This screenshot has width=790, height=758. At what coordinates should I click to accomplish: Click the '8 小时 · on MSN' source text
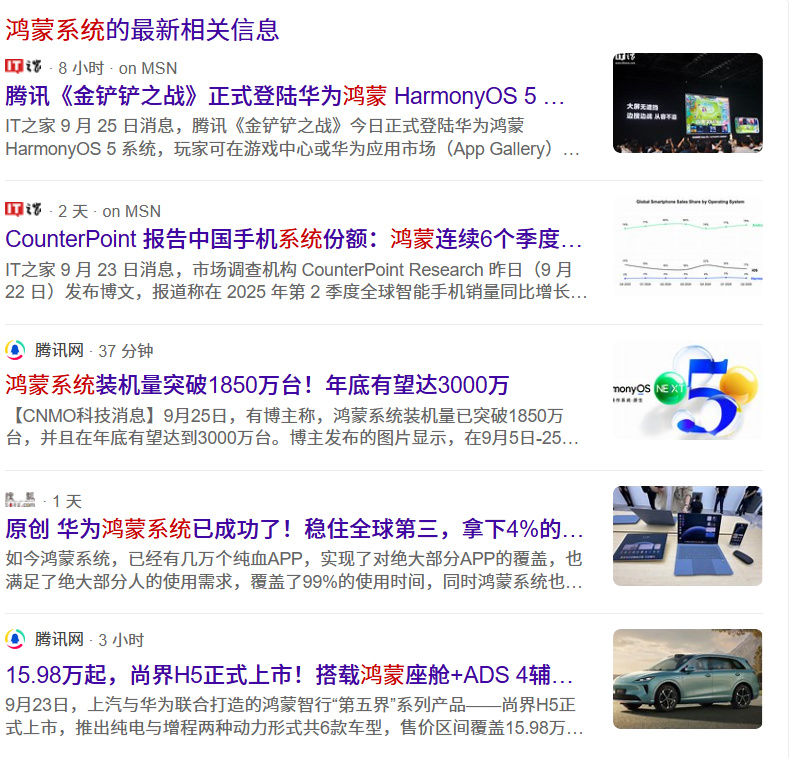(118, 68)
